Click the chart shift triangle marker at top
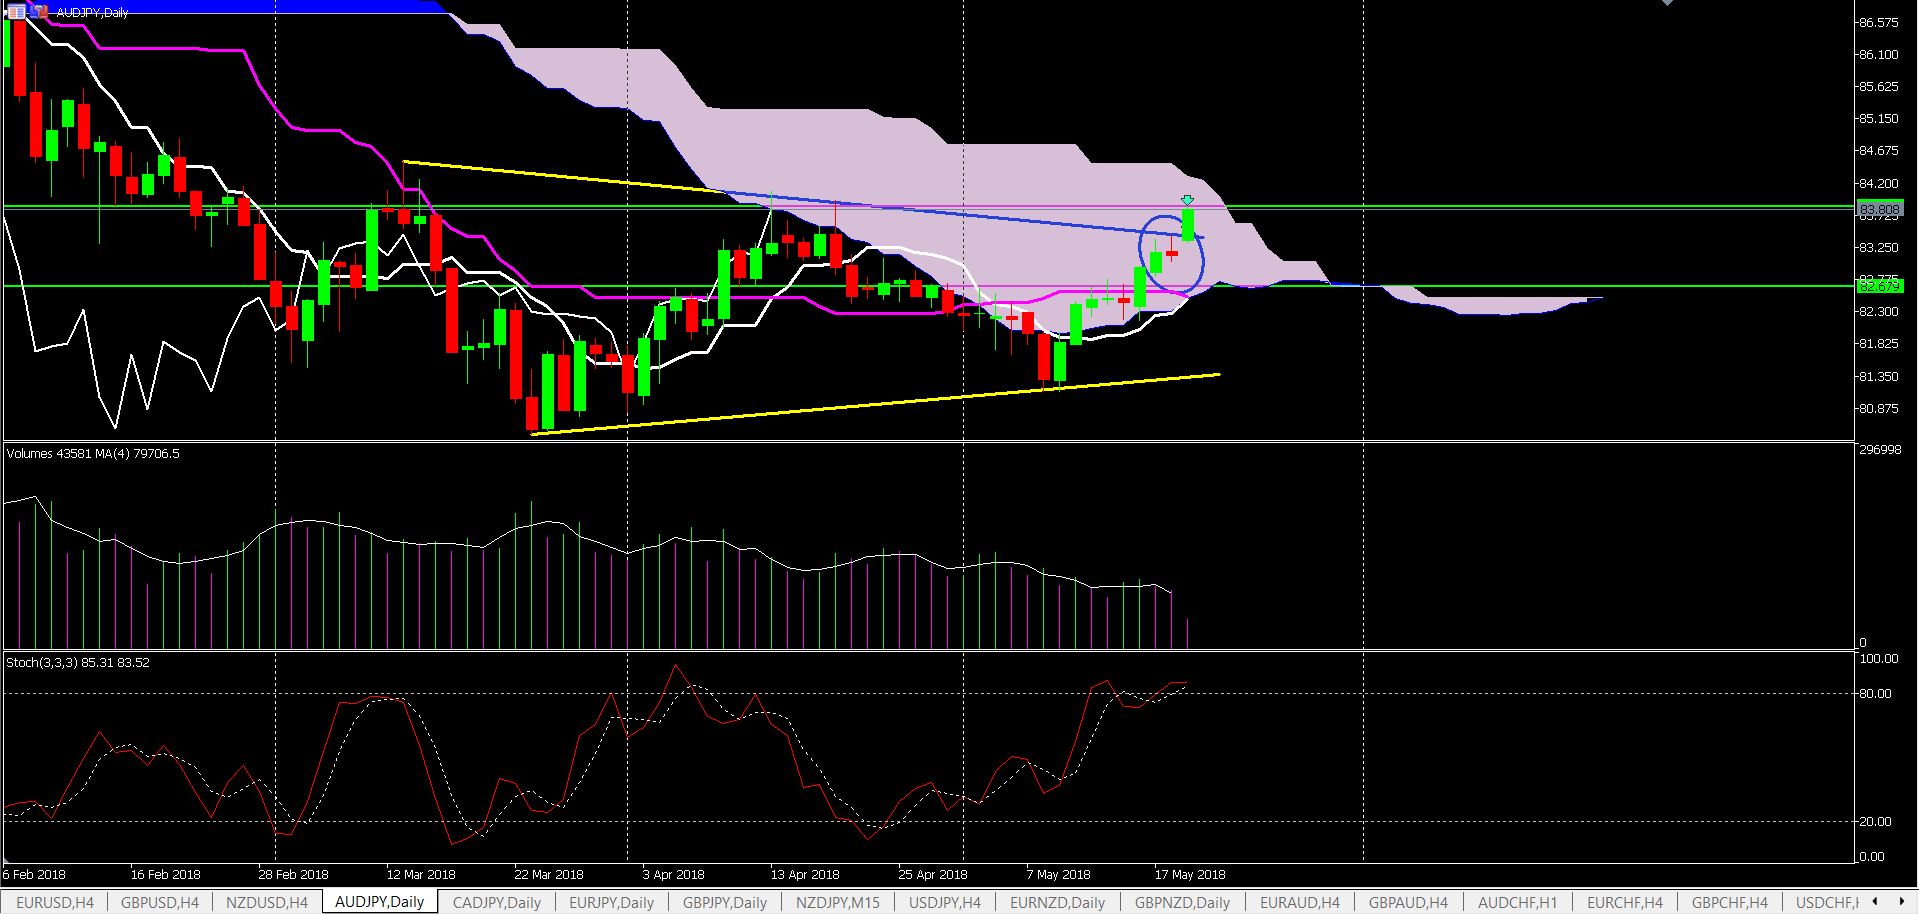Viewport: 1919px width, 914px height. [x=1666, y=3]
